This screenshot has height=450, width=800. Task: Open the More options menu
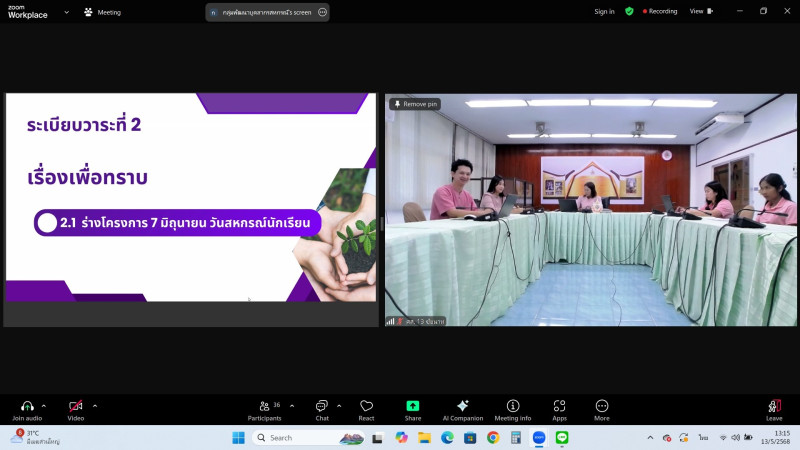[602, 409]
